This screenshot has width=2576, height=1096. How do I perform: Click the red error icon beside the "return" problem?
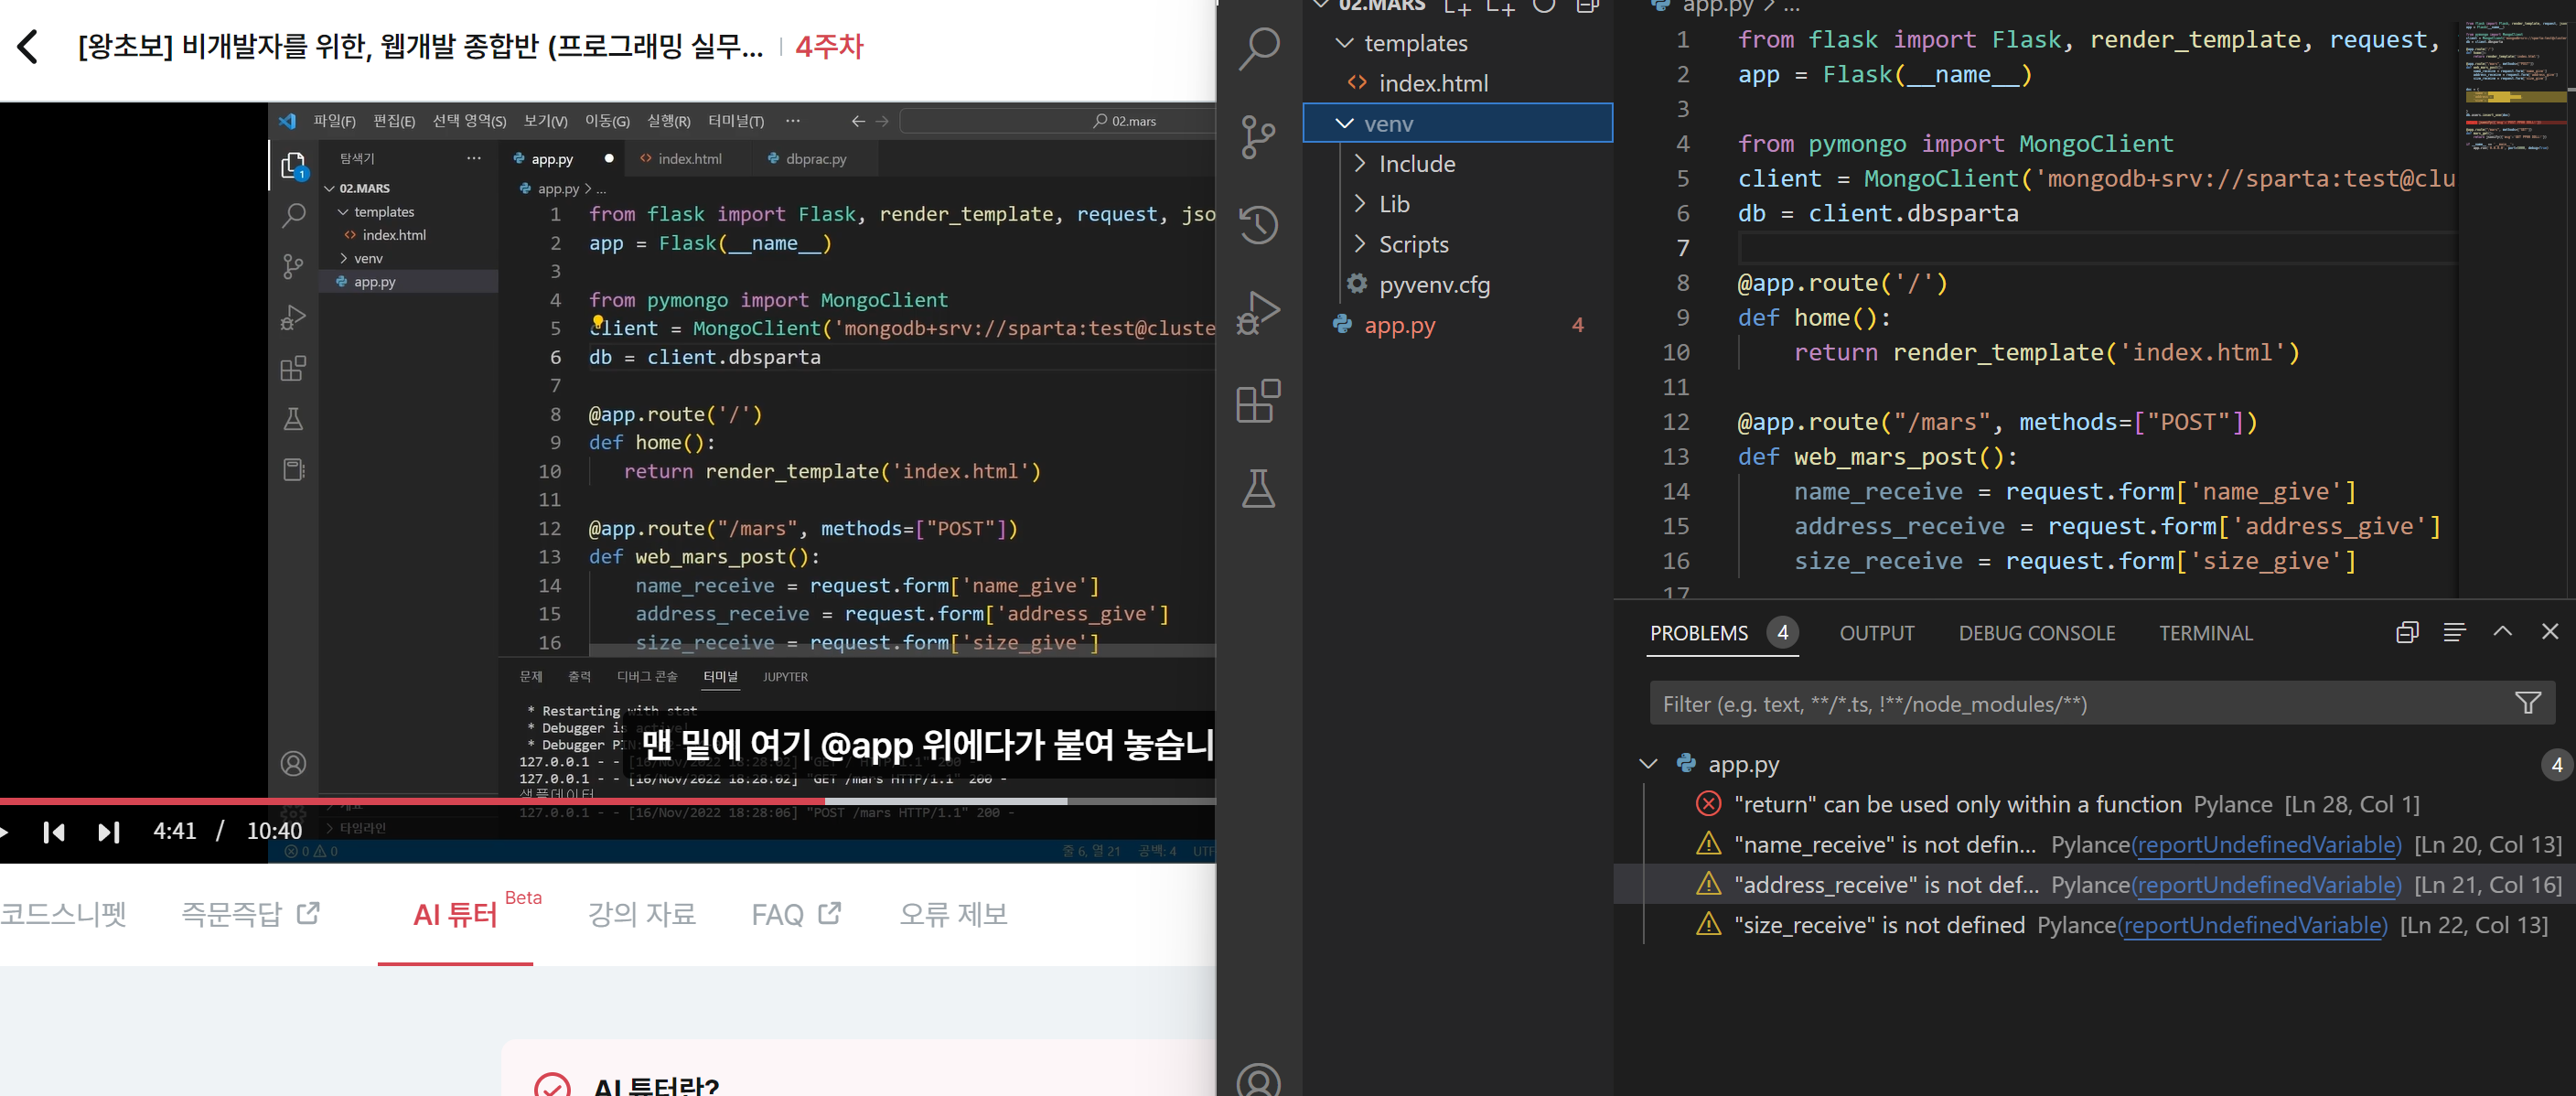click(x=1708, y=804)
